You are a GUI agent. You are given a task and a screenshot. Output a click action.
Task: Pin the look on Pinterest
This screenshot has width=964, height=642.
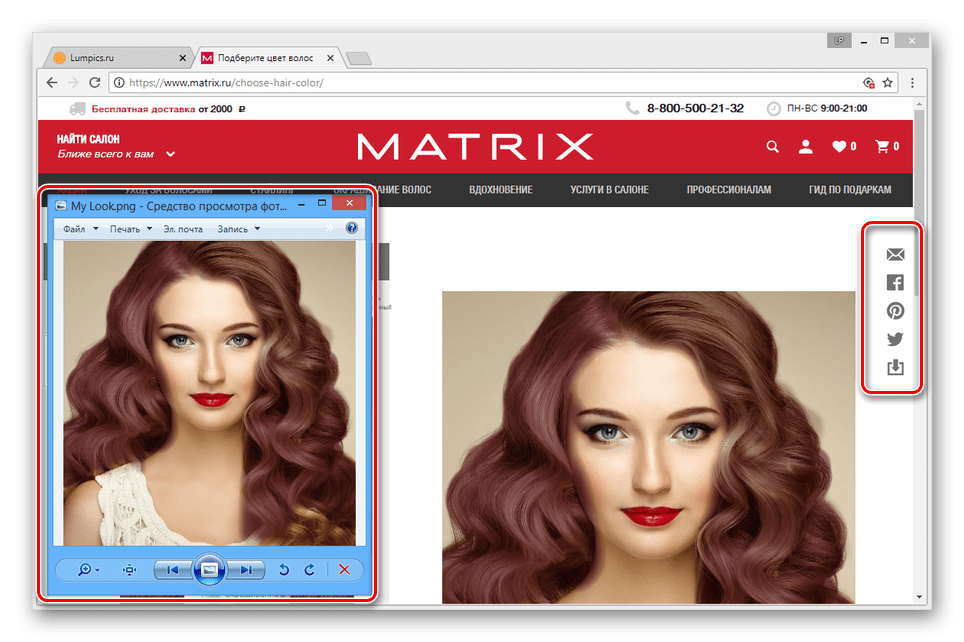(895, 311)
